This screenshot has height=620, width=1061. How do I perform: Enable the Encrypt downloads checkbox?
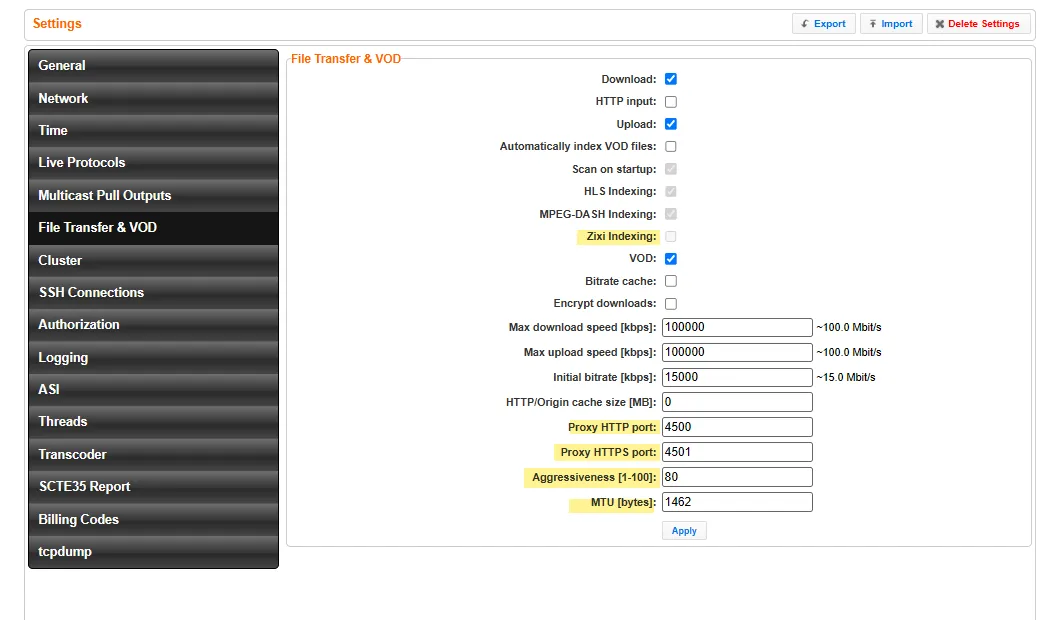point(671,303)
